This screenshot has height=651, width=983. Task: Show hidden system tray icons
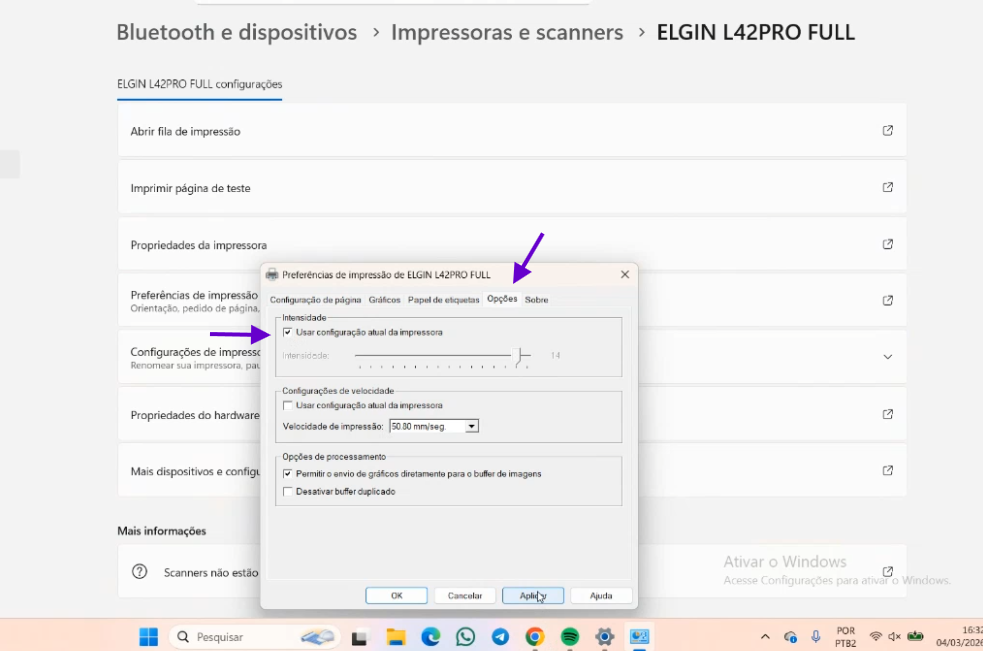765,637
